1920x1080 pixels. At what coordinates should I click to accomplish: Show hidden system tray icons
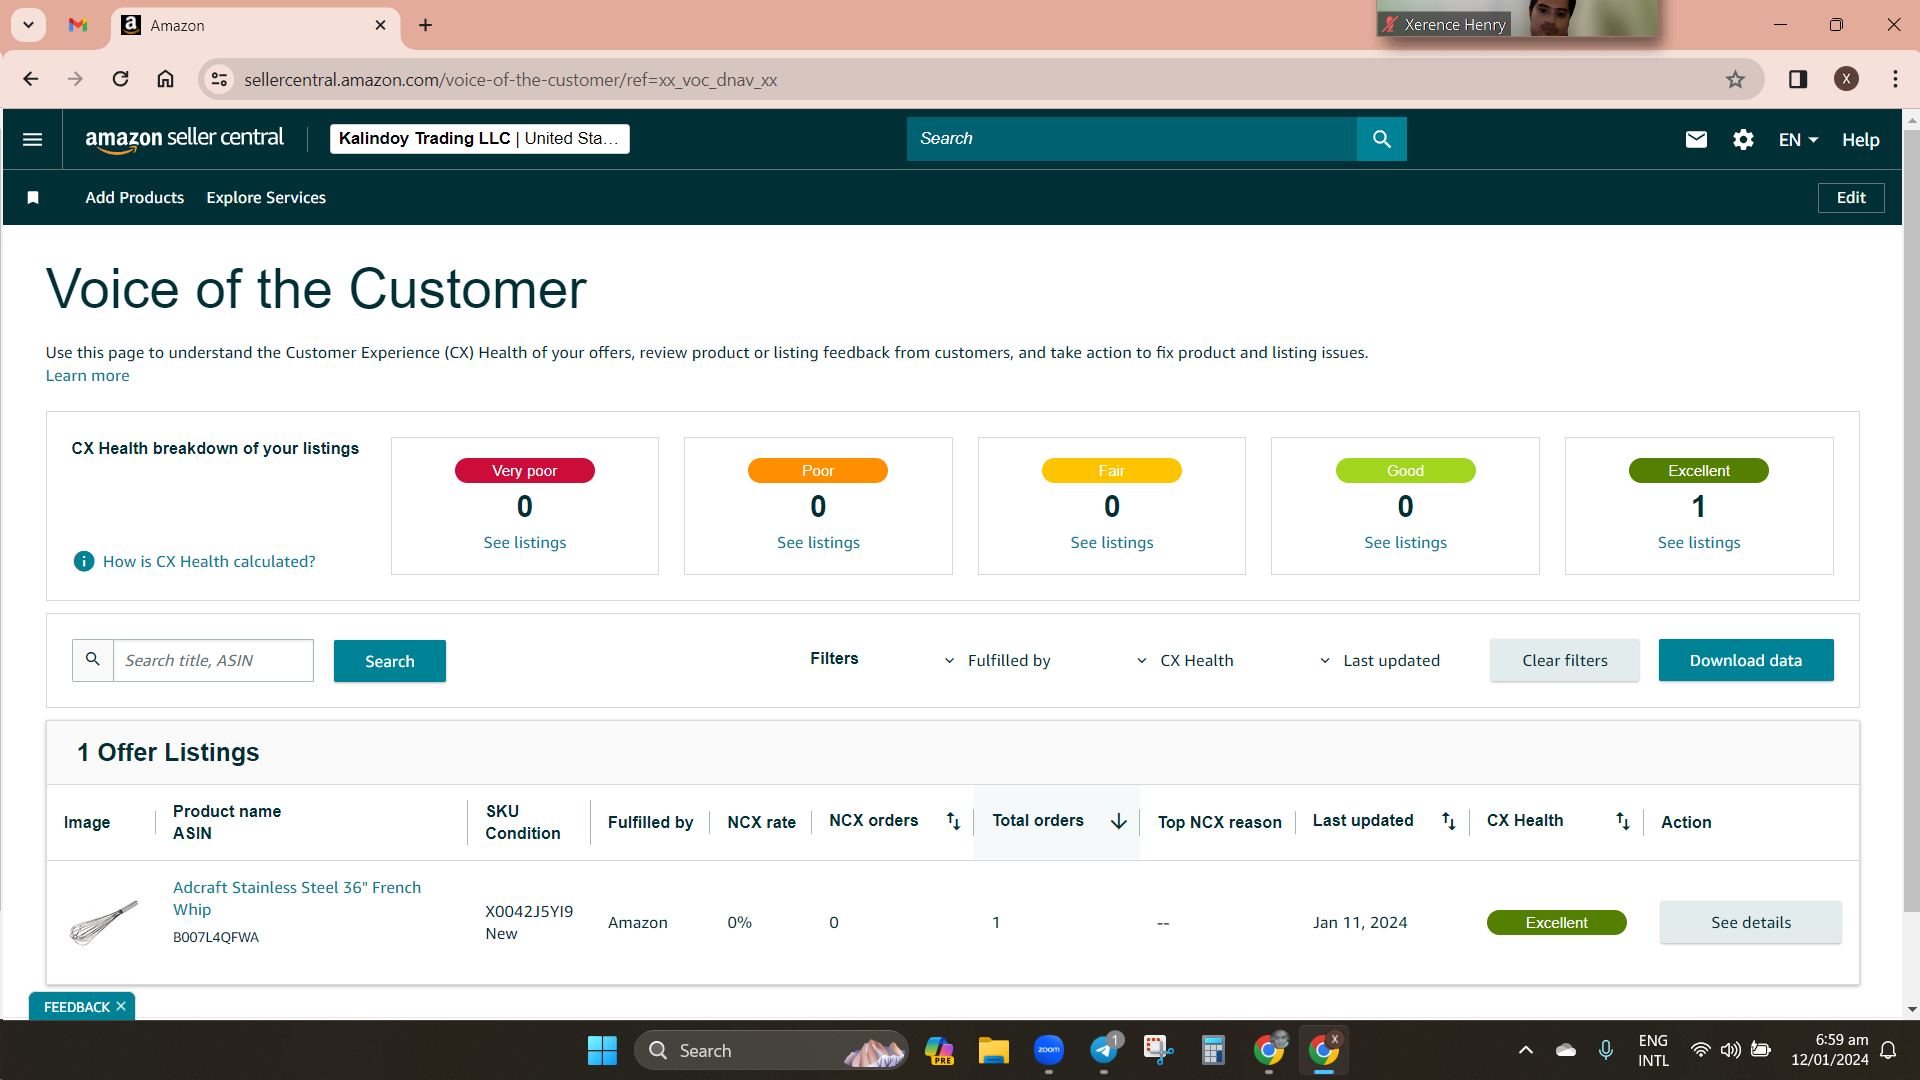1525,1050
